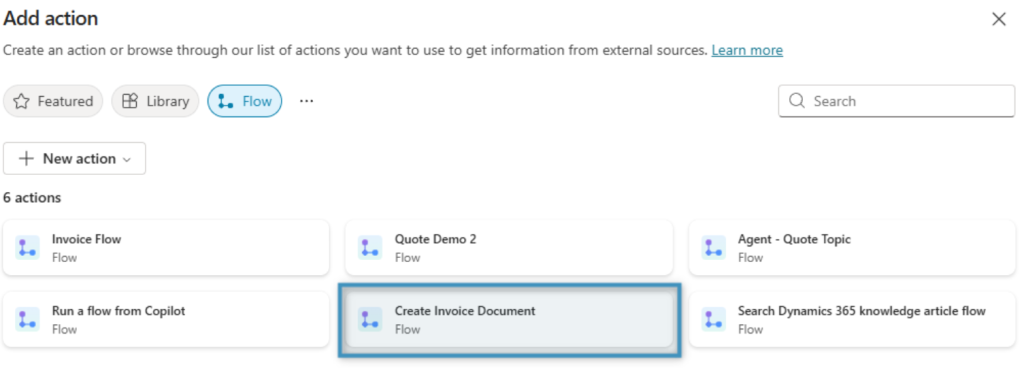Screen dimensions: 1024x373
Task: Click the Run a flow from Copilot icon
Action: [x=27, y=319]
